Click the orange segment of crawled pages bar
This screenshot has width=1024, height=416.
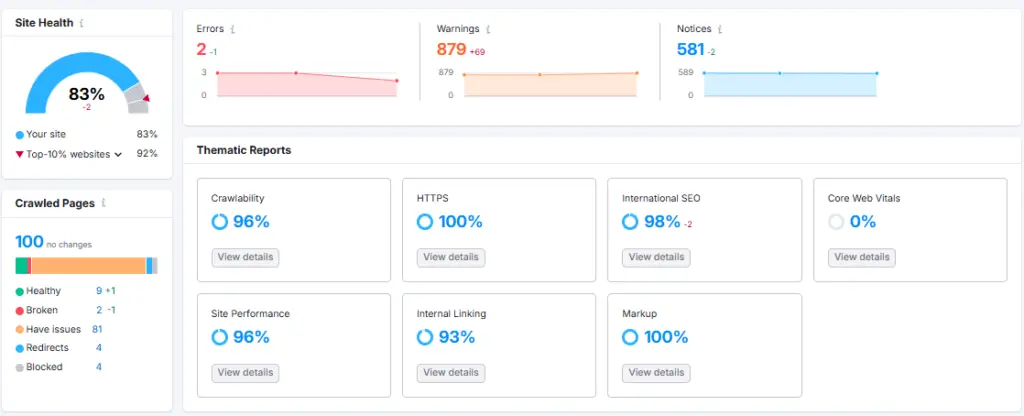coord(88,266)
